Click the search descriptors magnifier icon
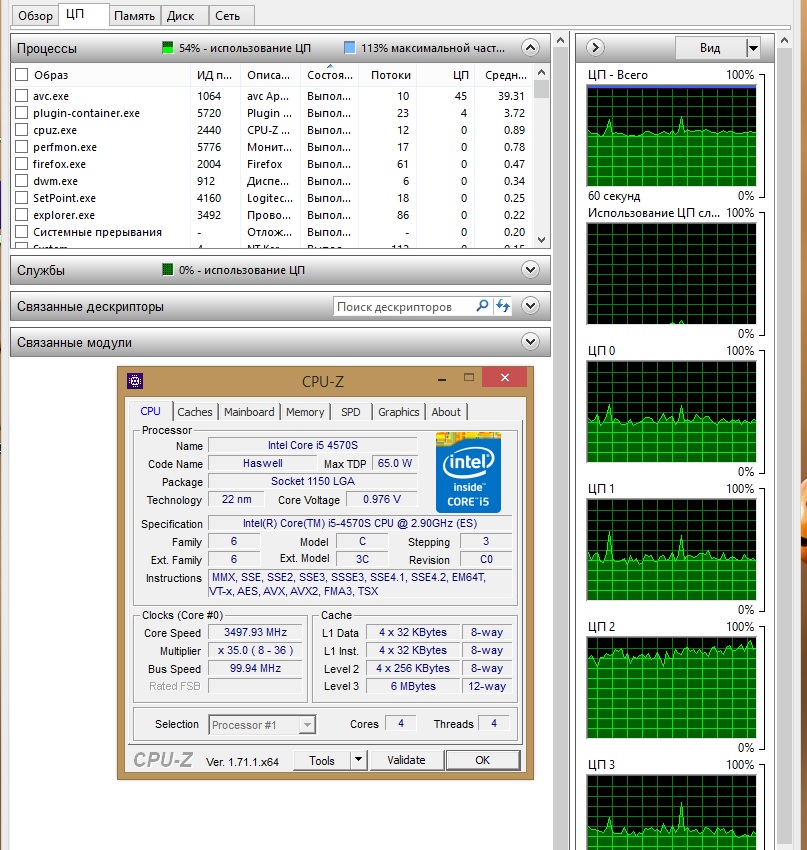Image resolution: width=807 pixels, height=850 pixels. [x=482, y=306]
